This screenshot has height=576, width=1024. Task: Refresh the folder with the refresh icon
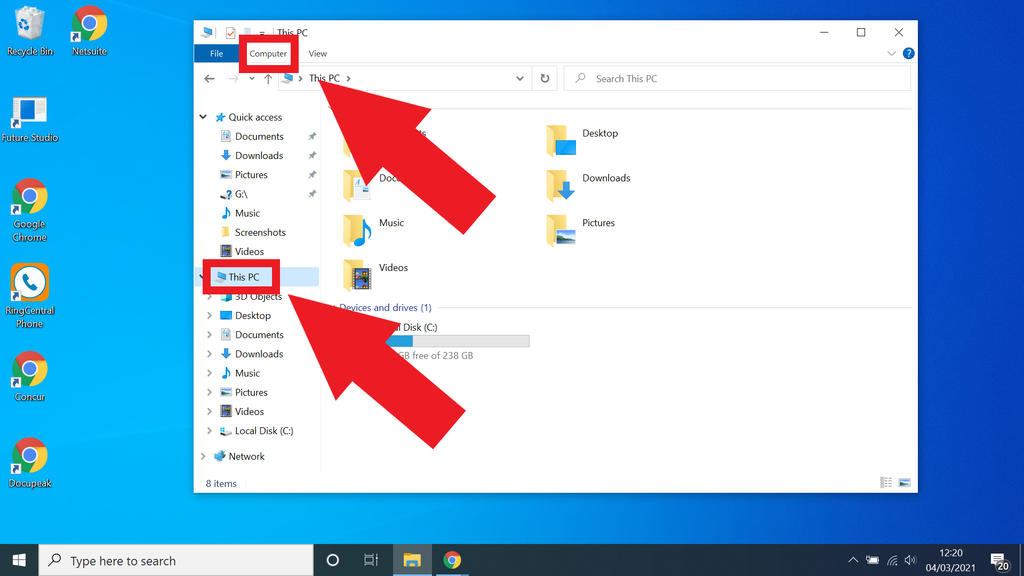tap(544, 78)
